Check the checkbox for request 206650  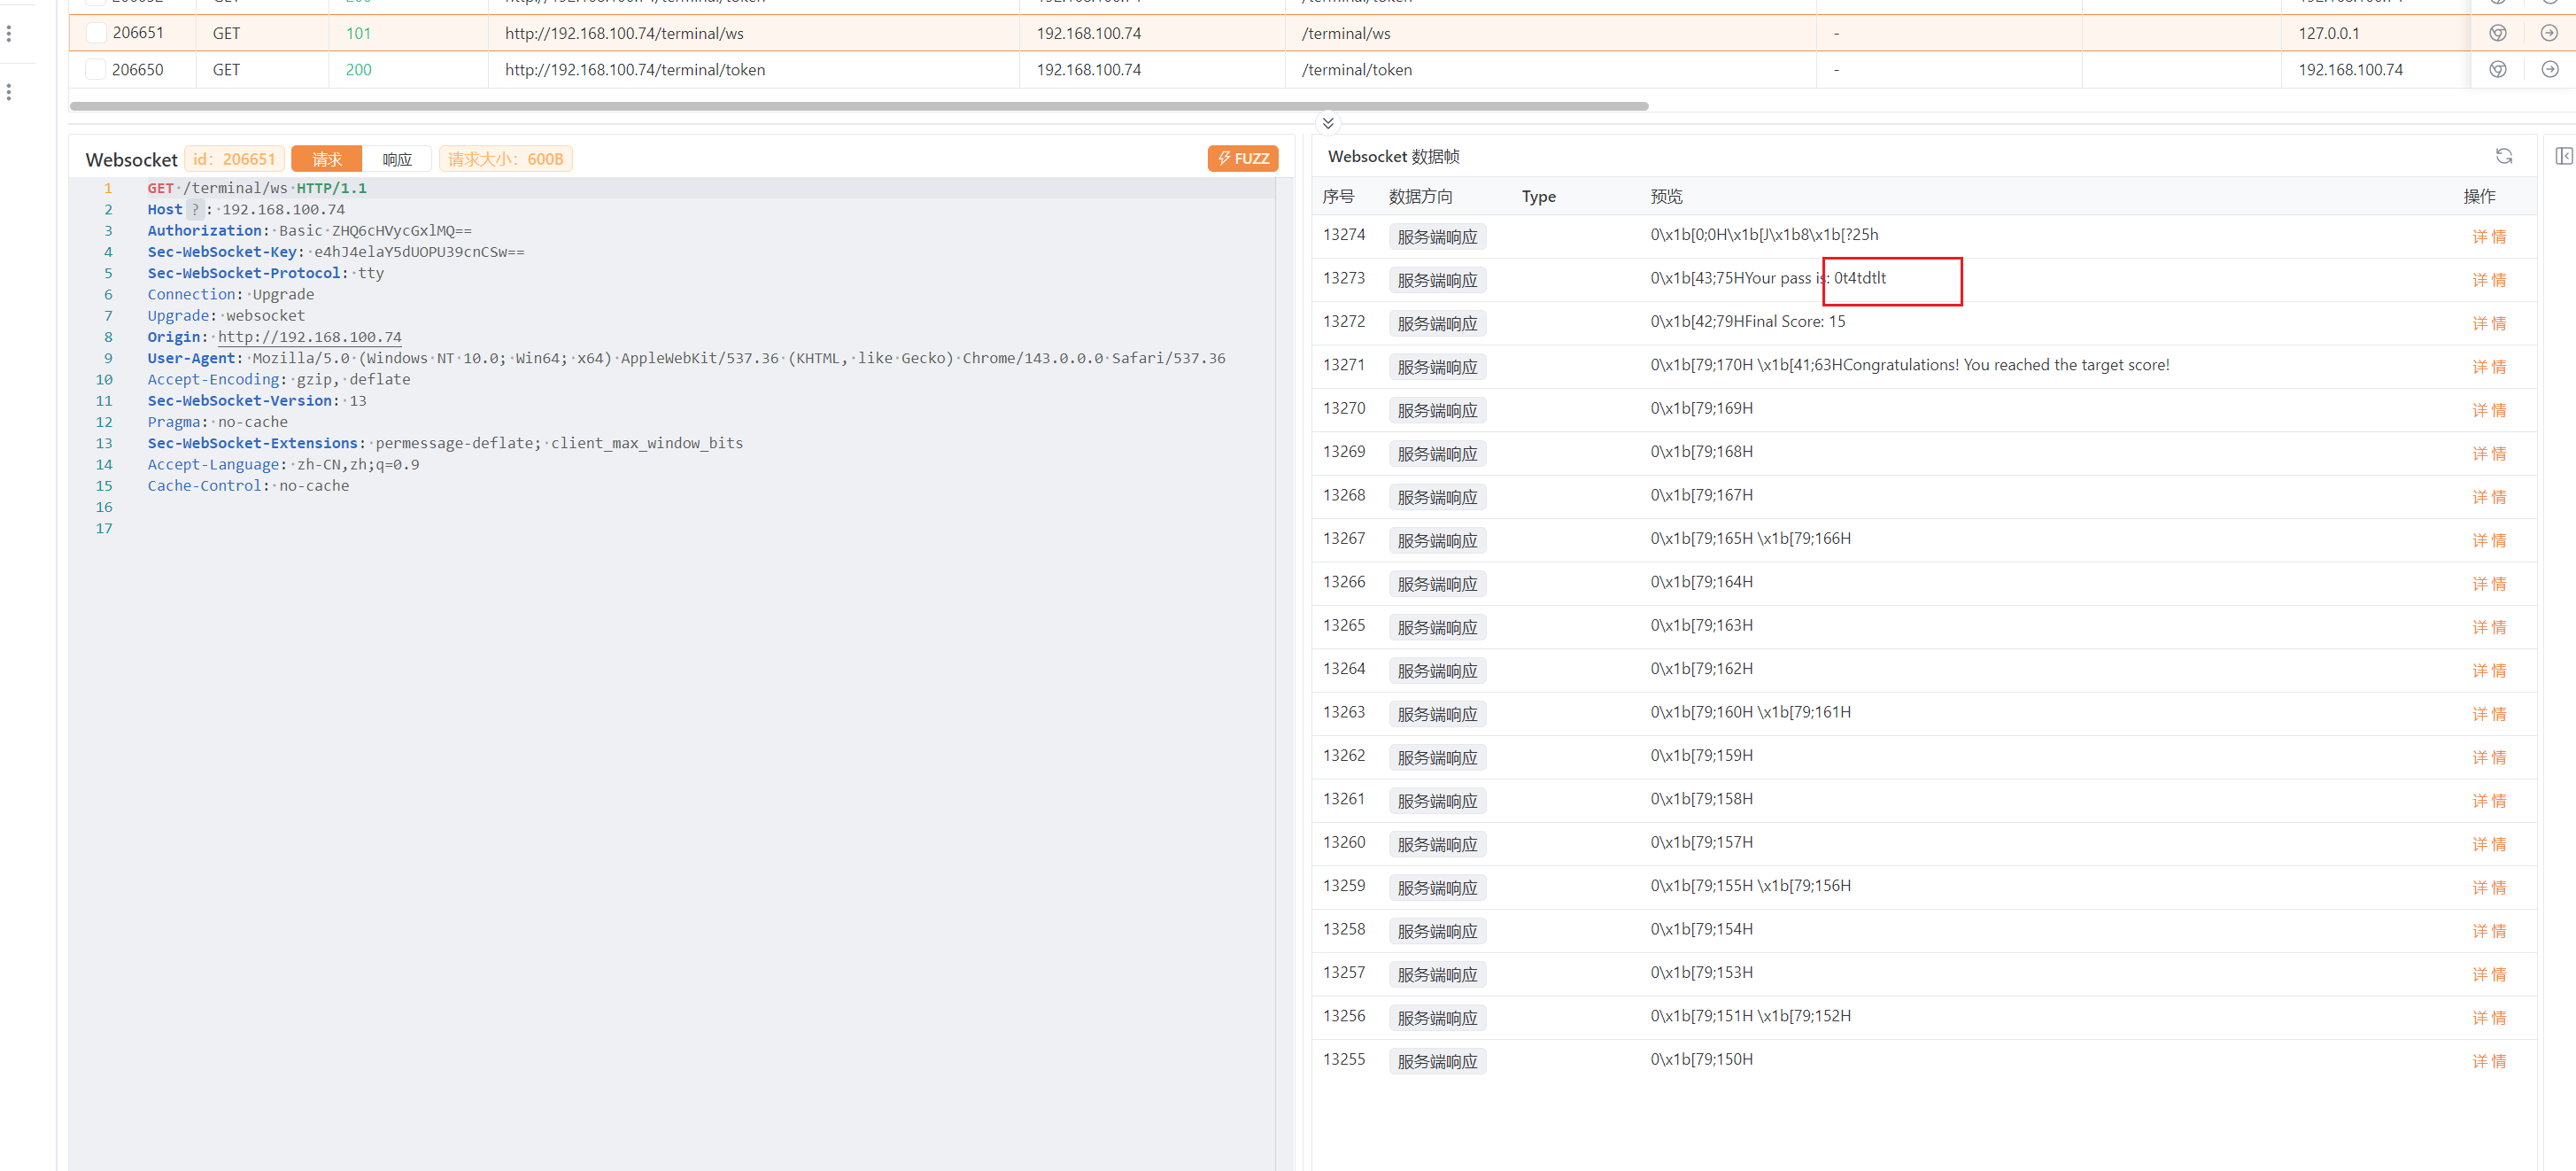pyautogui.click(x=96, y=70)
